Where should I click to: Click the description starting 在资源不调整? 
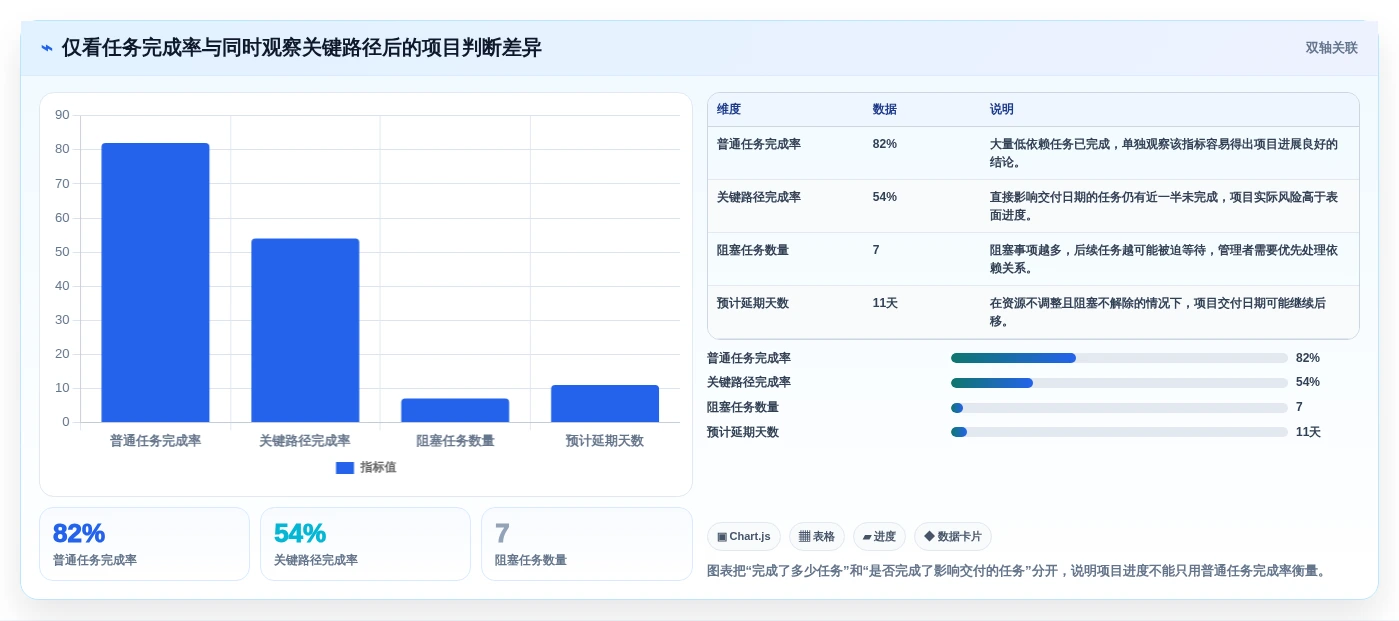(x=1158, y=312)
